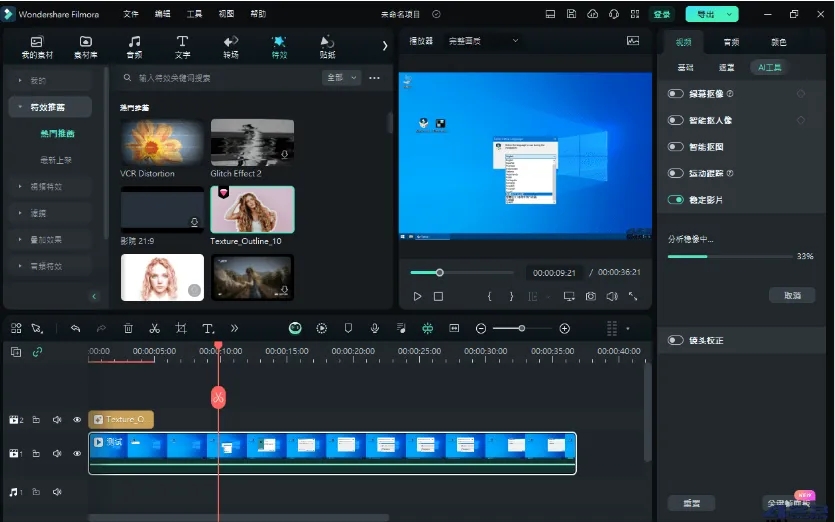The height and width of the screenshot is (522, 835).
Task: Toggle the 智能抠图 smart cutout switch
Action: (x=675, y=146)
